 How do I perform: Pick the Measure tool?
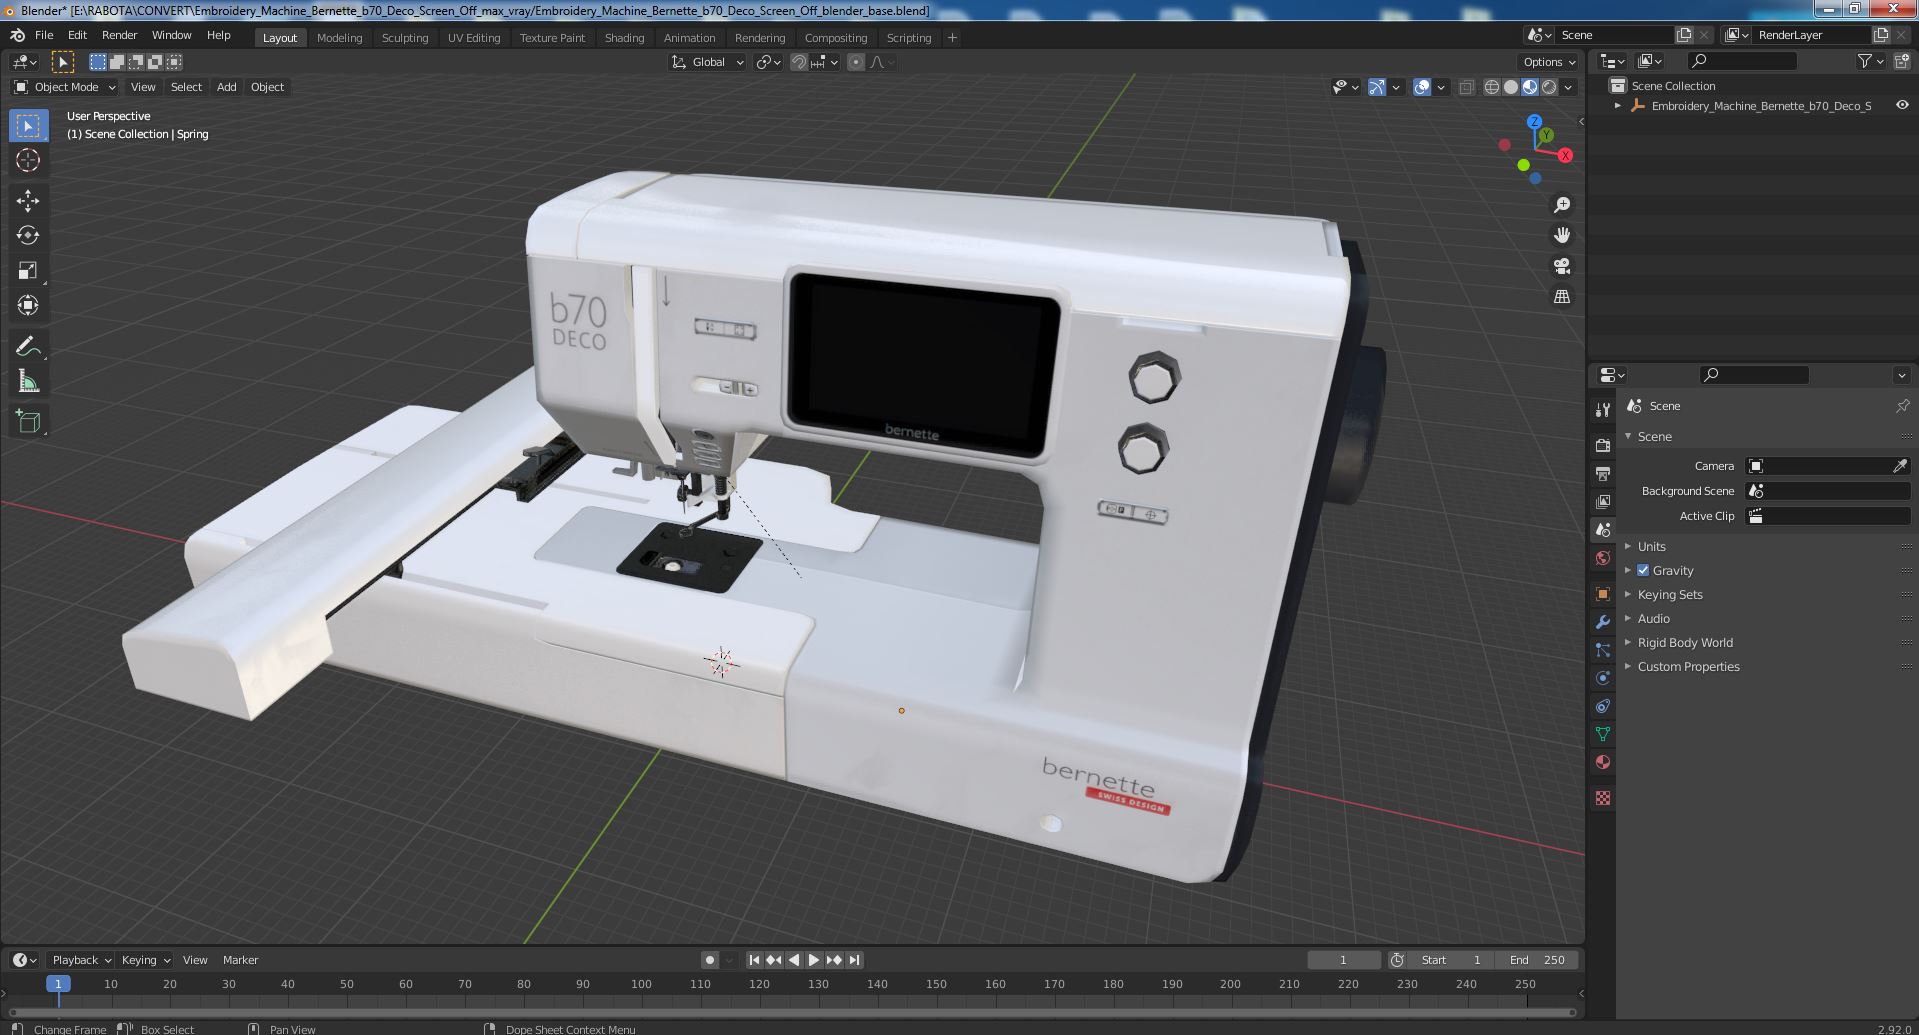coord(28,381)
